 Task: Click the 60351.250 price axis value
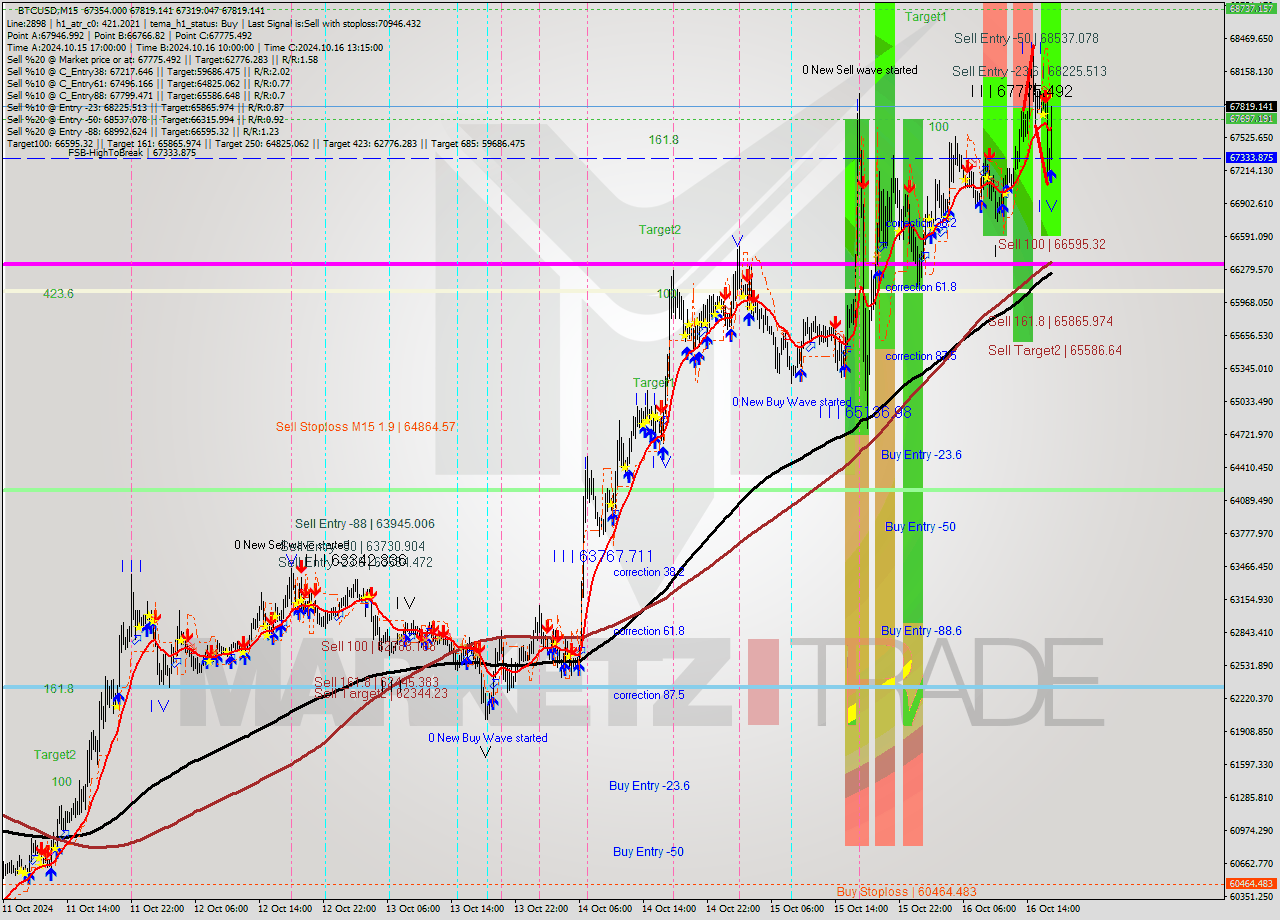(1251, 896)
